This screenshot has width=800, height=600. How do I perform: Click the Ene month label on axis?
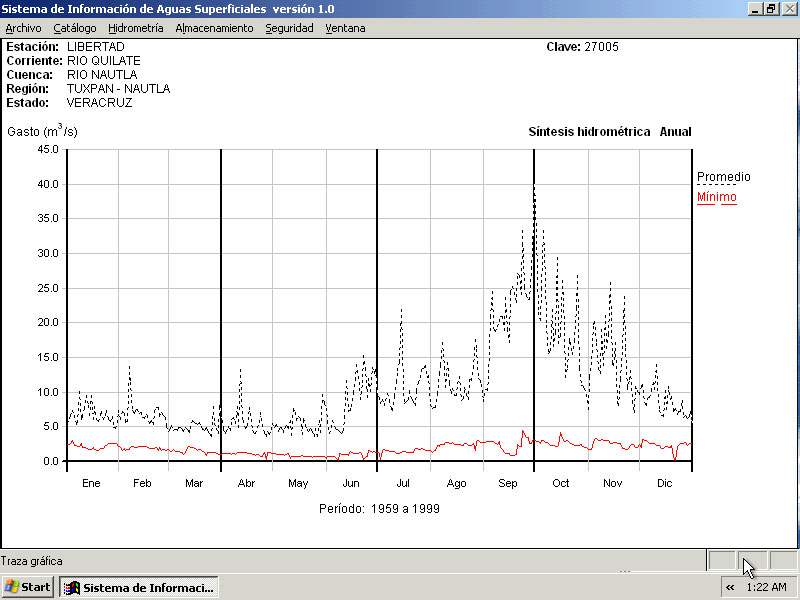coord(91,483)
